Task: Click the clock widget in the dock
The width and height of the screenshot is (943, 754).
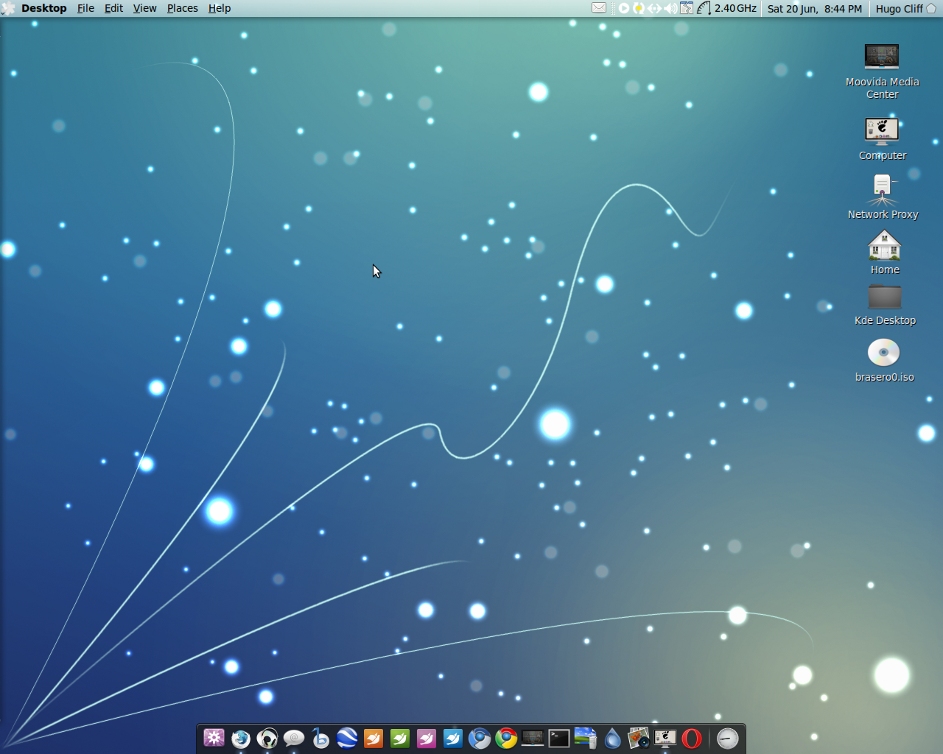Action: coord(727,738)
